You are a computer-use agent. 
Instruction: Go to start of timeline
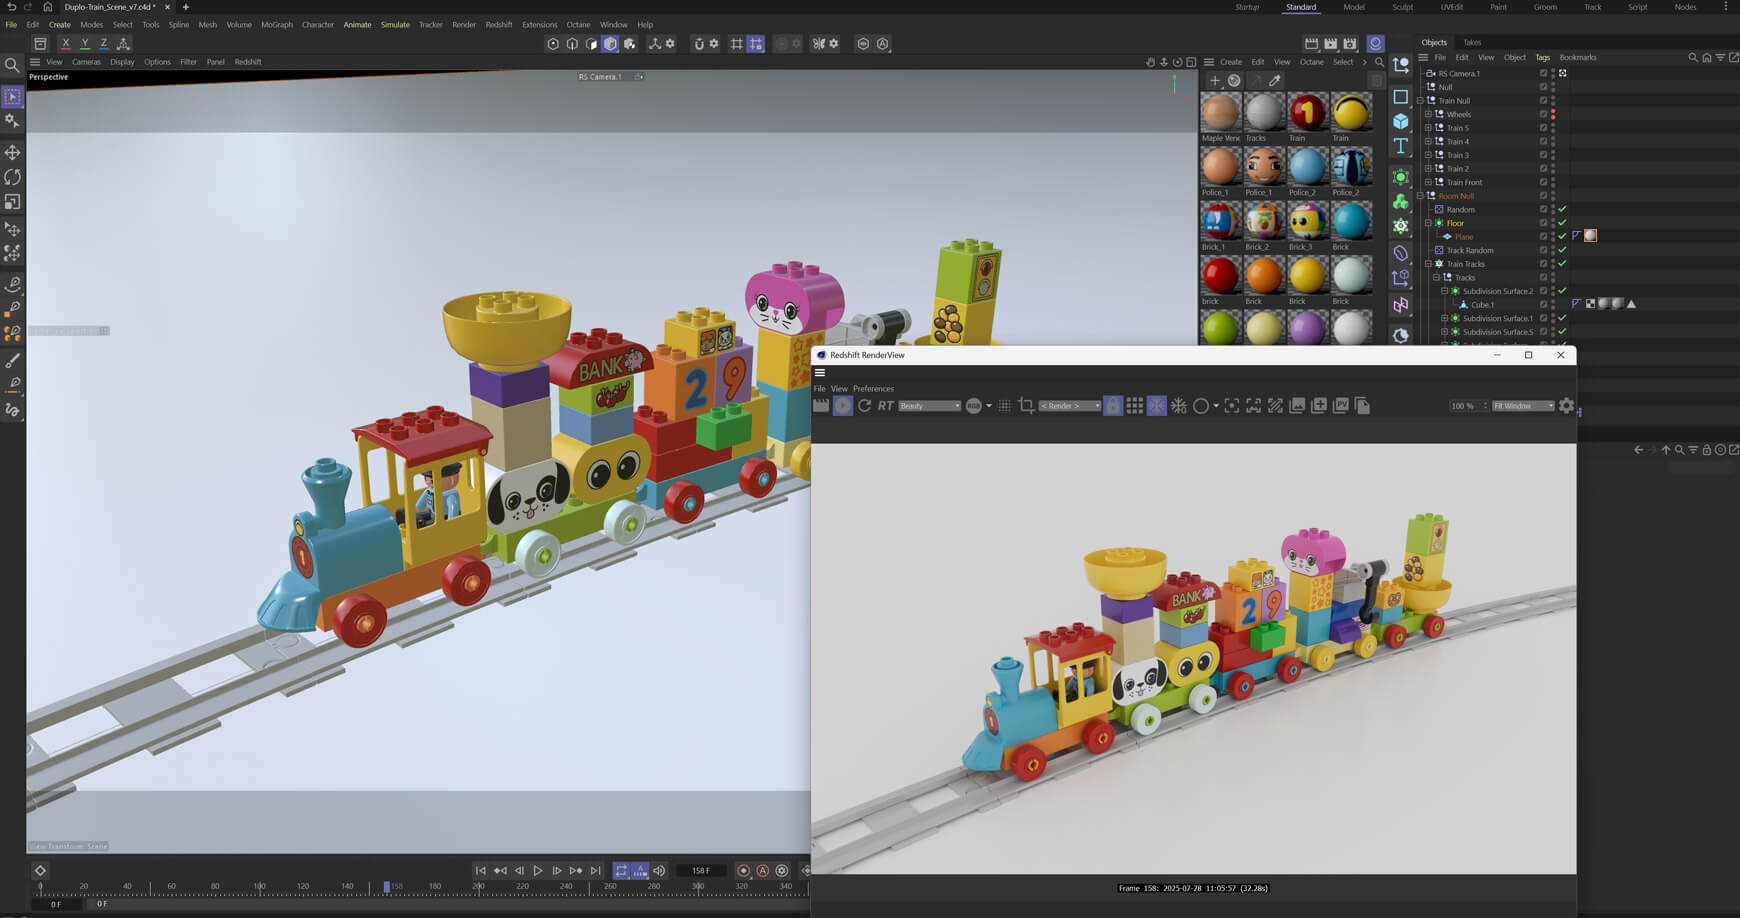[480, 871]
